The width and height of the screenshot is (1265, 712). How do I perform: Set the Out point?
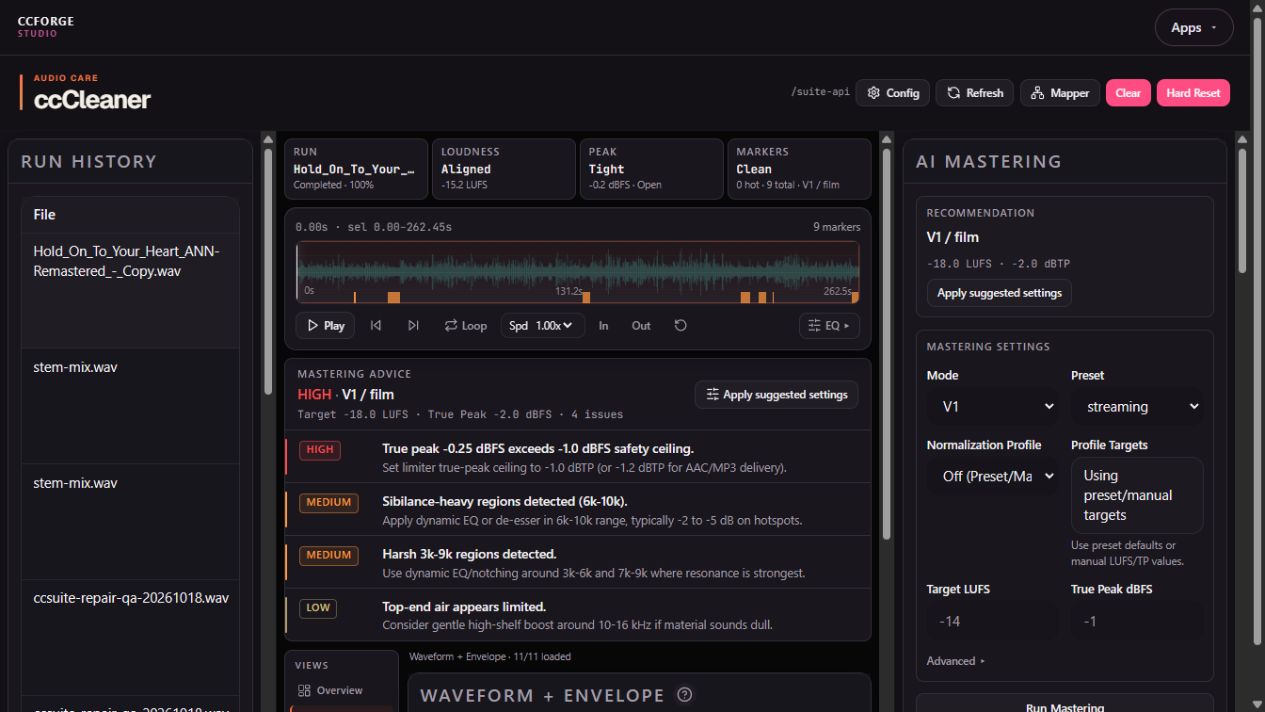coord(641,326)
